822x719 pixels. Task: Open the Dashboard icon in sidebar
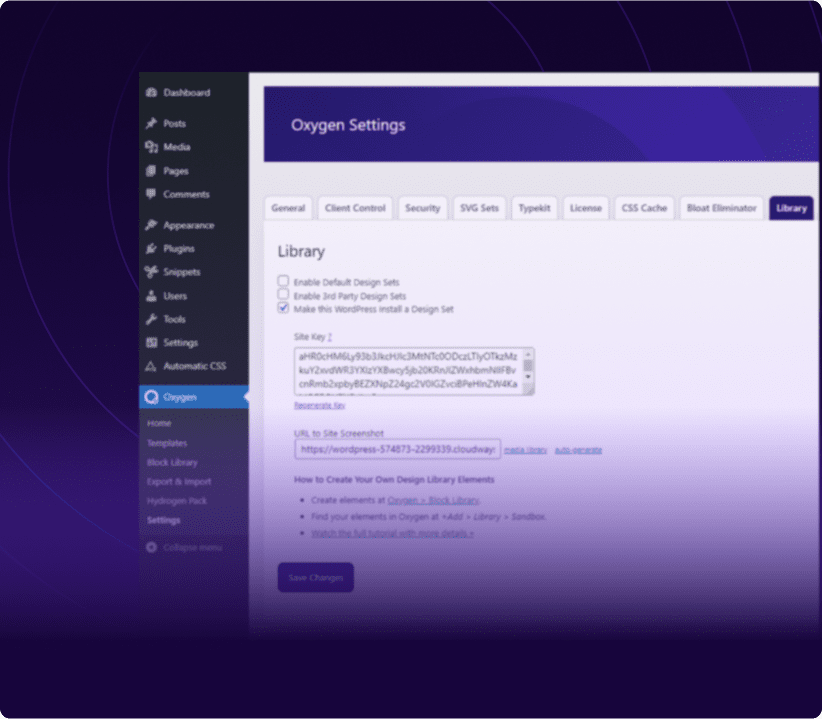(x=152, y=93)
